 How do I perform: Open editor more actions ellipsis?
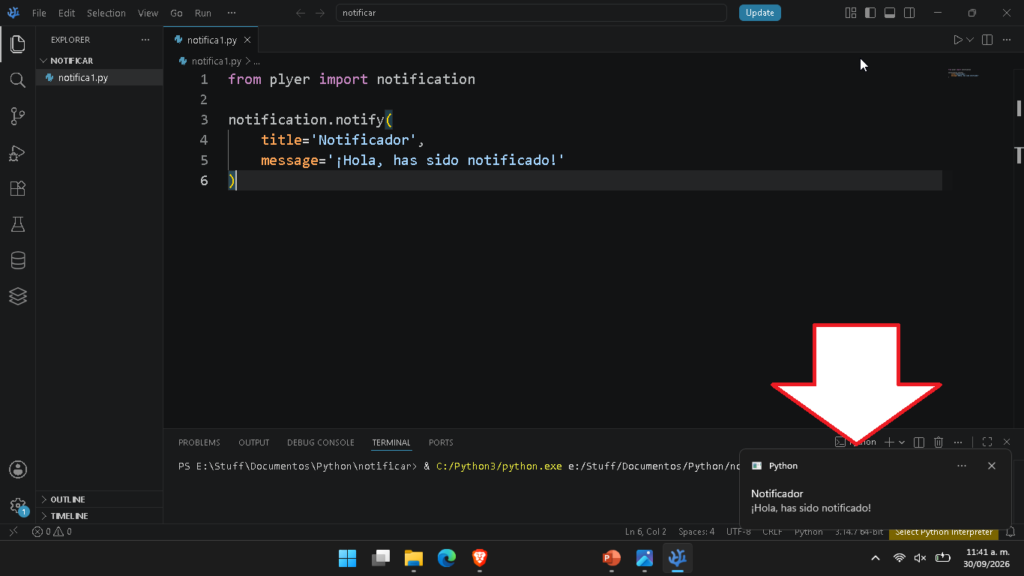point(1007,40)
